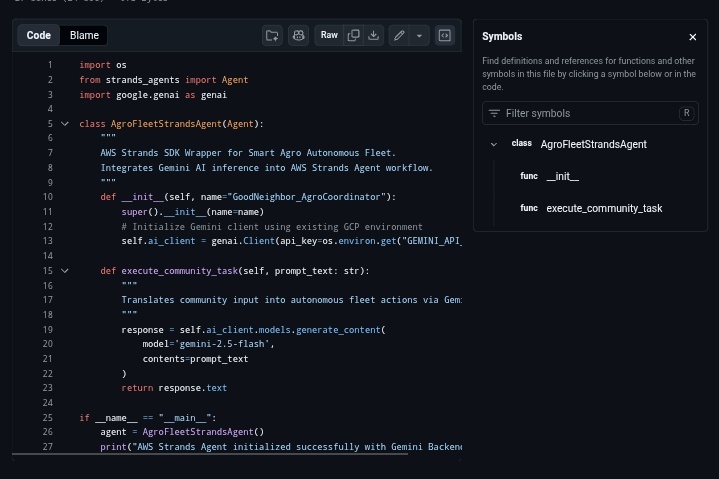This screenshot has width=719, height=479.
Task: Open file in folder tree icon
Action: 272,35
